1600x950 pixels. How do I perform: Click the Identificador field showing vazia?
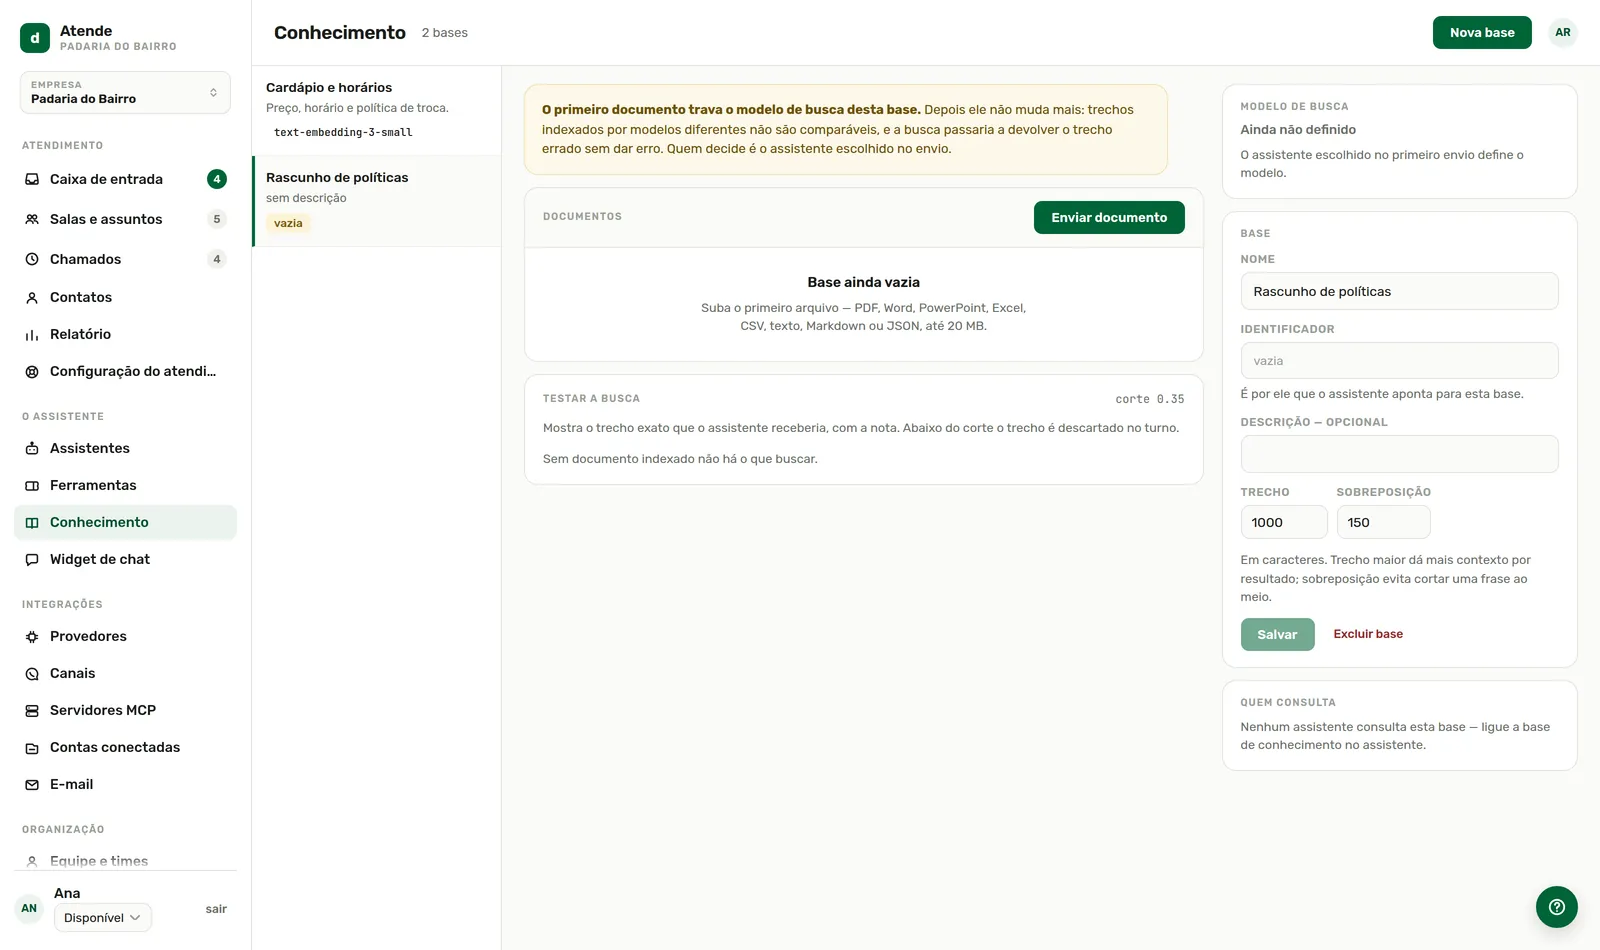tap(1399, 360)
